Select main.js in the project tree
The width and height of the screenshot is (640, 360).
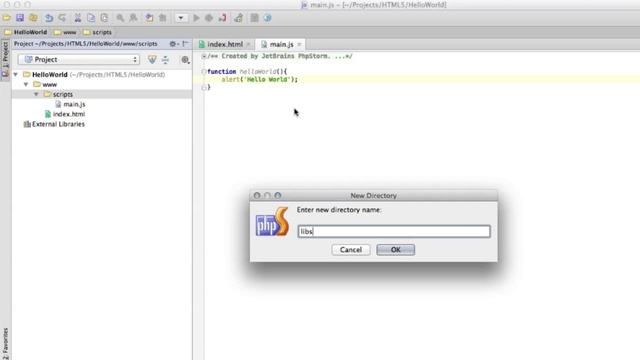click(74, 104)
